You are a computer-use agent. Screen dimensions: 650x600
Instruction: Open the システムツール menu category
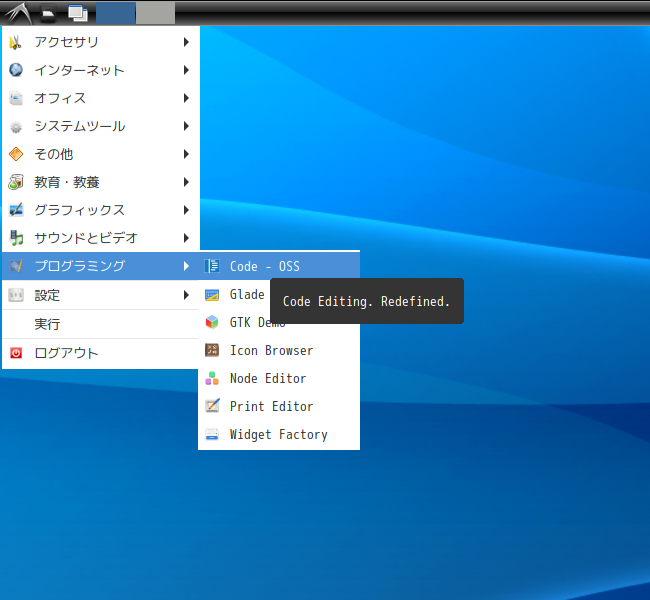pos(80,126)
